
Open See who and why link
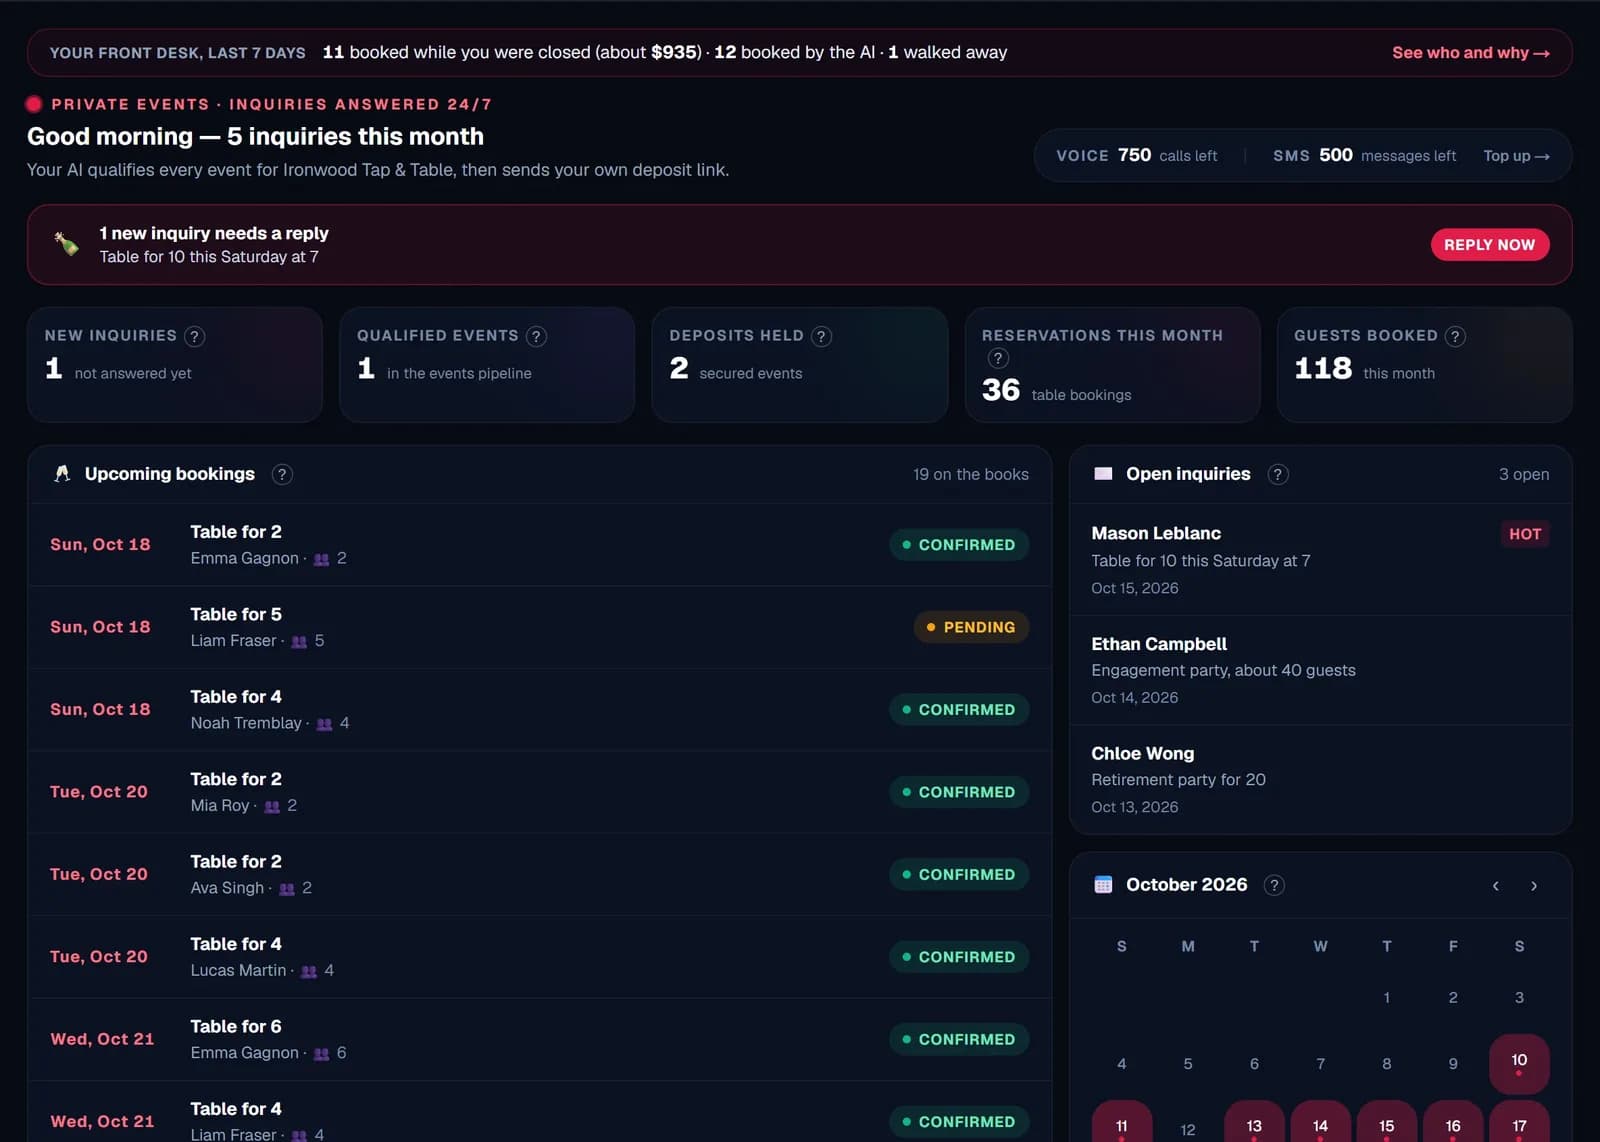1471,53
